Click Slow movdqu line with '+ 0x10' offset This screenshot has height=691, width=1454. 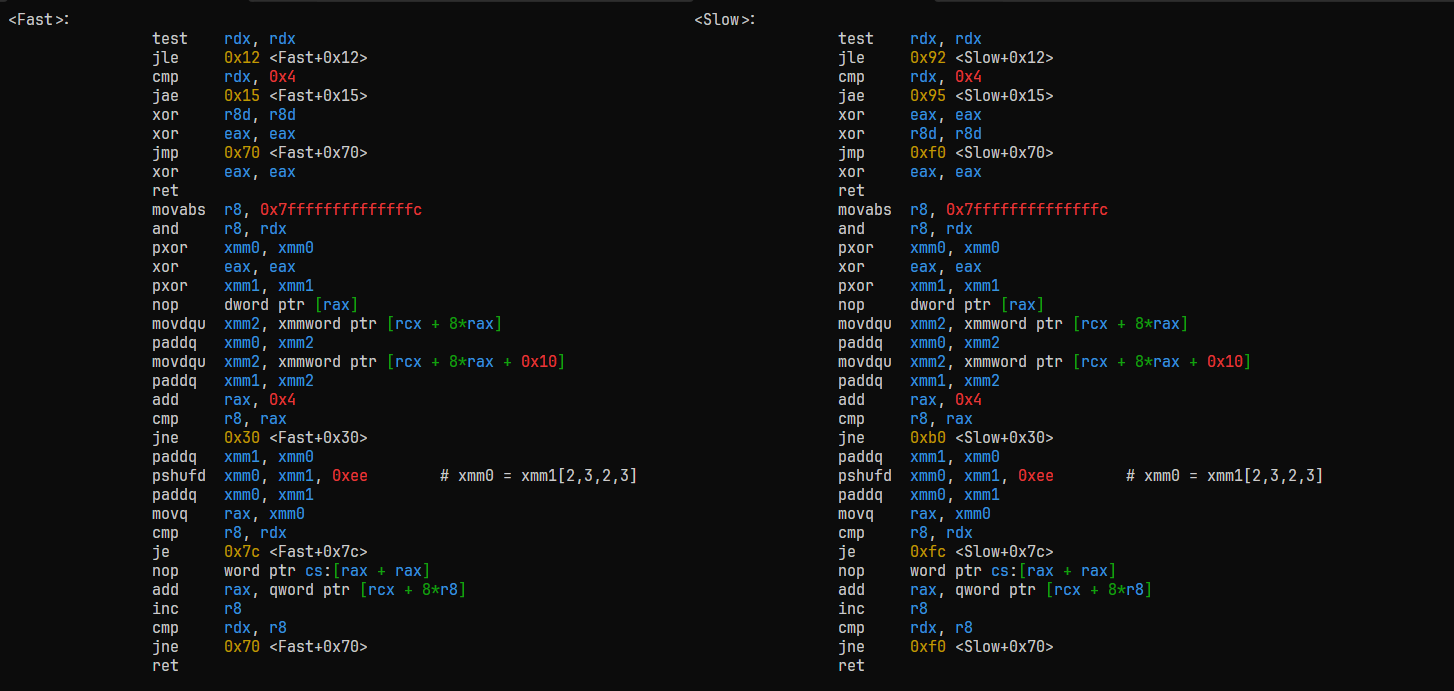coord(1045,362)
